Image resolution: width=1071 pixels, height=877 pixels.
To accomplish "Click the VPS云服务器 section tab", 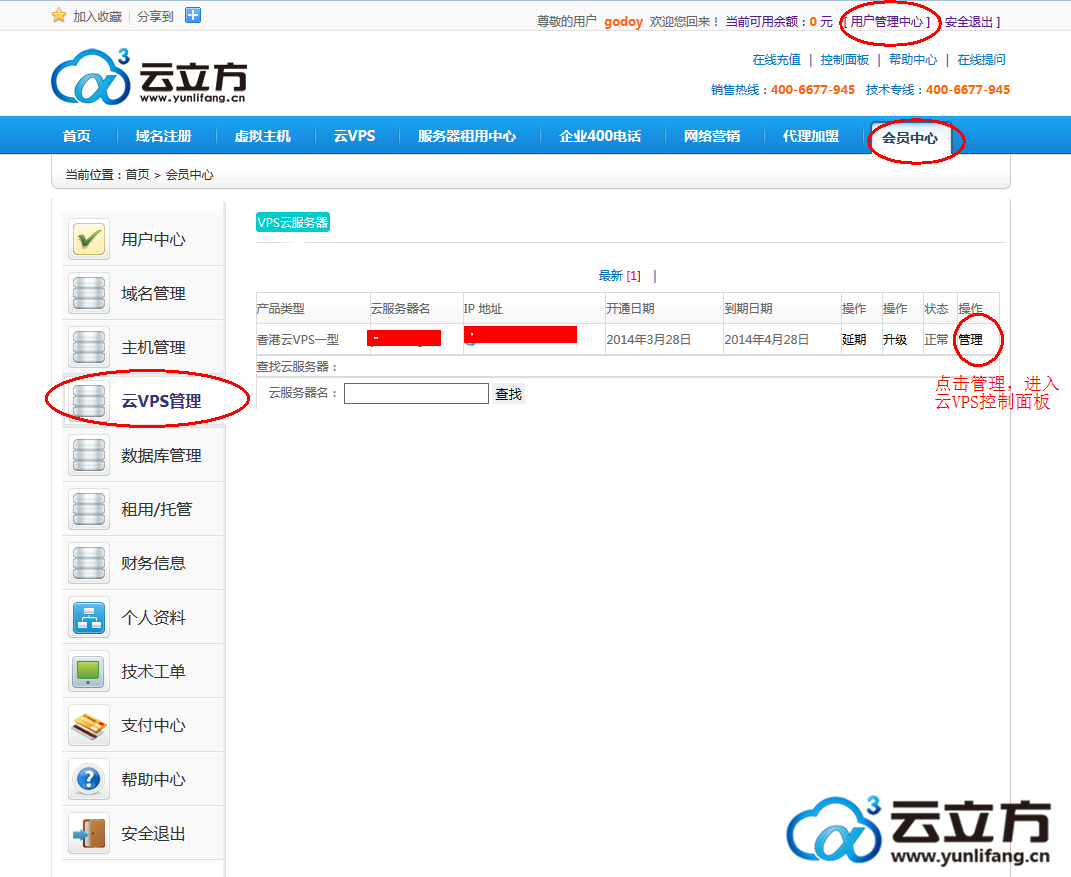I will 293,222.
